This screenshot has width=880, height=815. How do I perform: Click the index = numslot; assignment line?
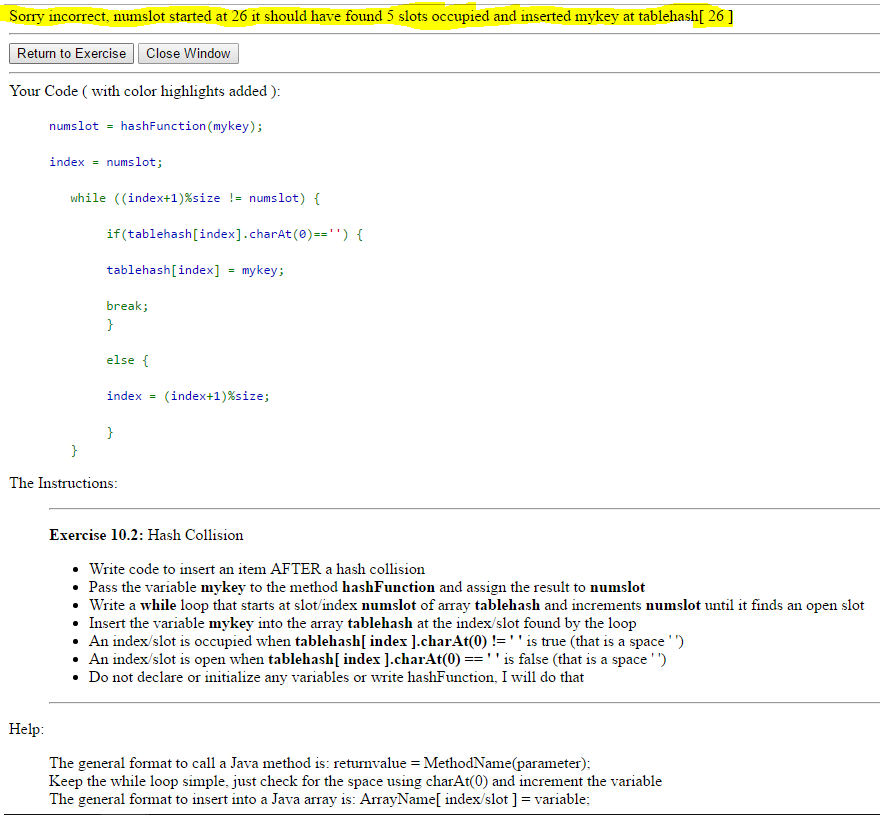(100, 161)
